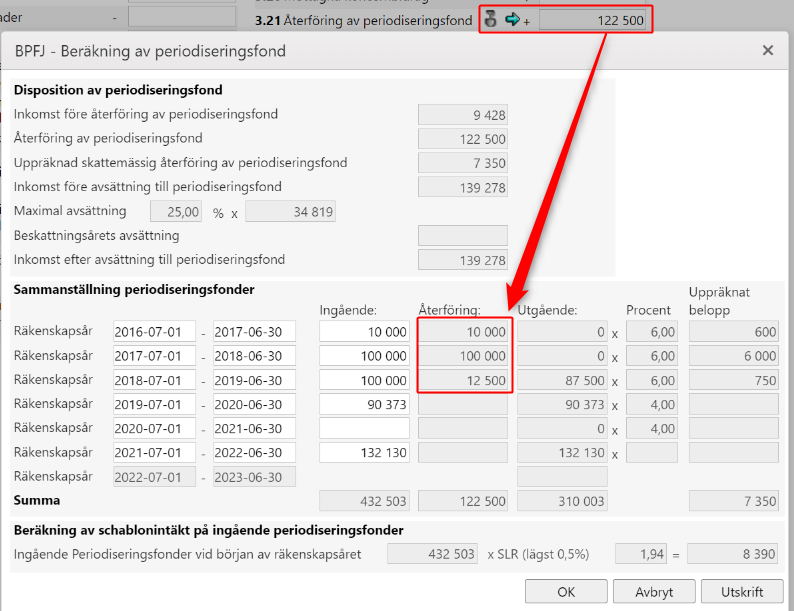Click Ingående field with 10 000
The image size is (794, 611).
364,332
